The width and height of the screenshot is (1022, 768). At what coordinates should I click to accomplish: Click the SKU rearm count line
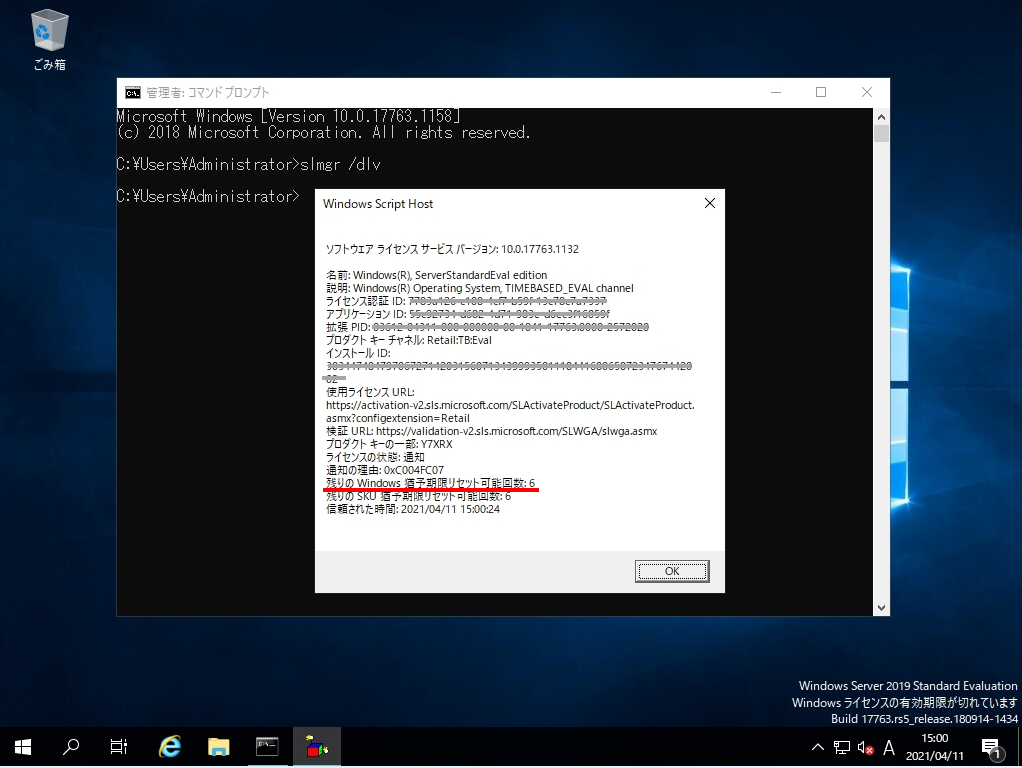pos(418,496)
